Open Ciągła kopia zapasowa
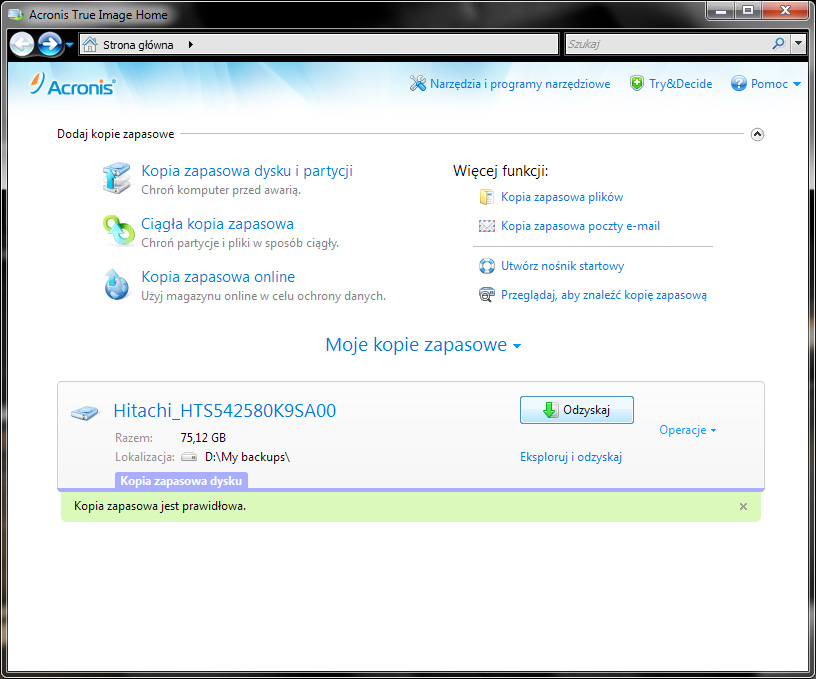Viewport: 816px width, 679px height. pos(218,224)
